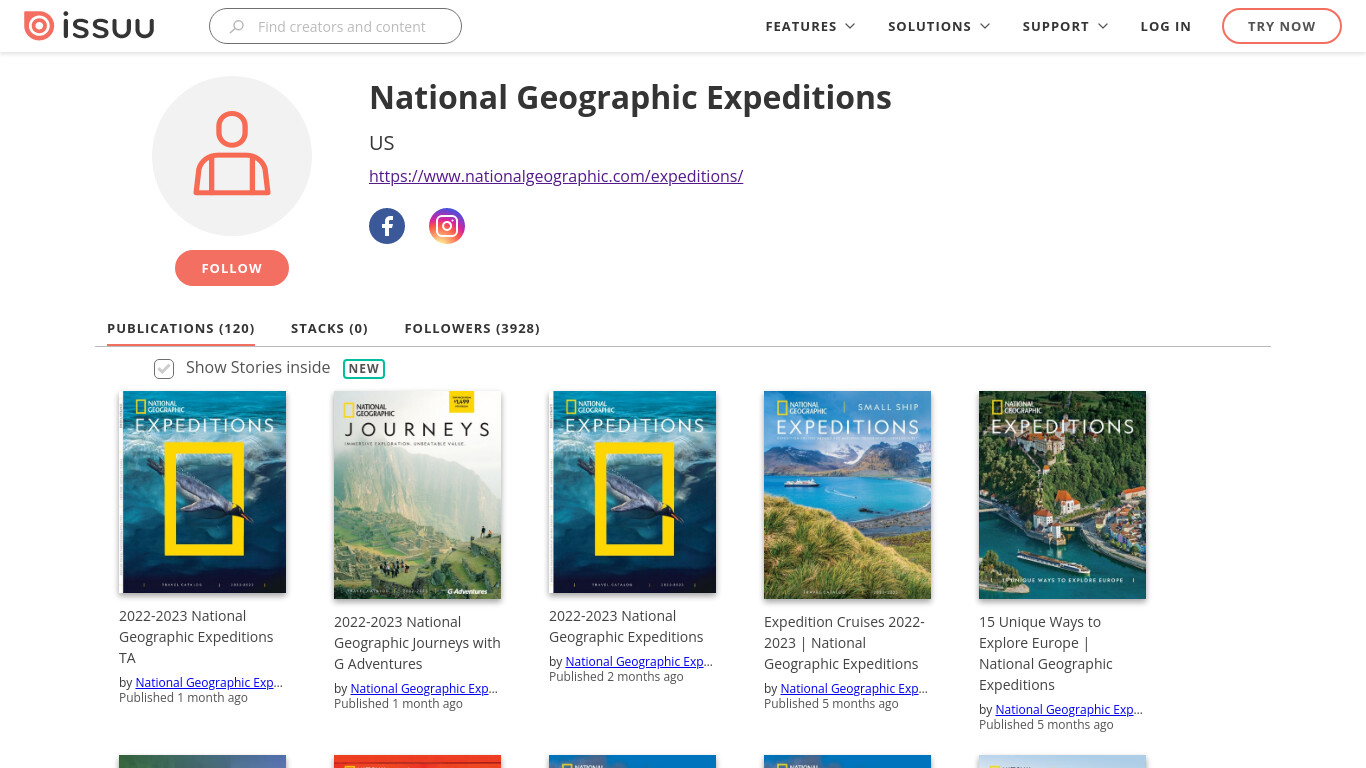Click 'Published 2 months ago' text
Viewport: 1366px width, 768px height.
click(x=616, y=677)
